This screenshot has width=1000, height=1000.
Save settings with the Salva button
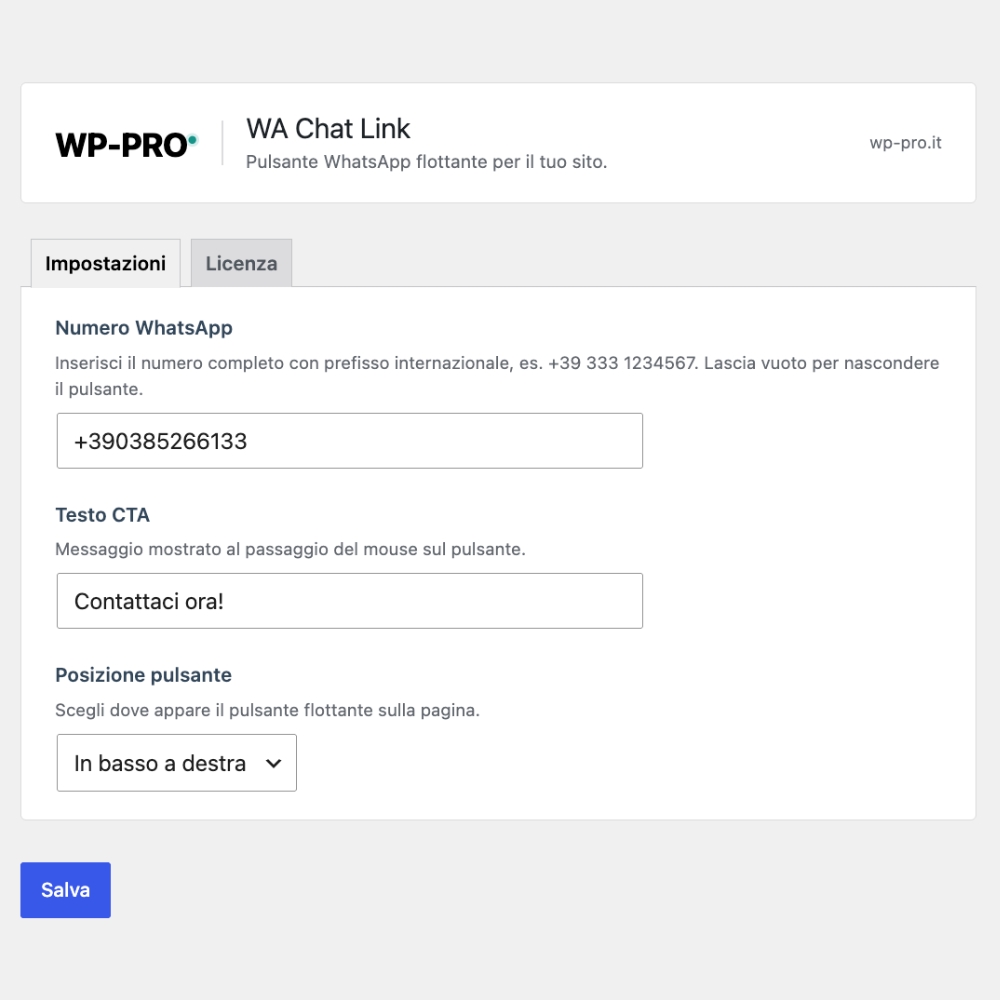tap(66, 890)
